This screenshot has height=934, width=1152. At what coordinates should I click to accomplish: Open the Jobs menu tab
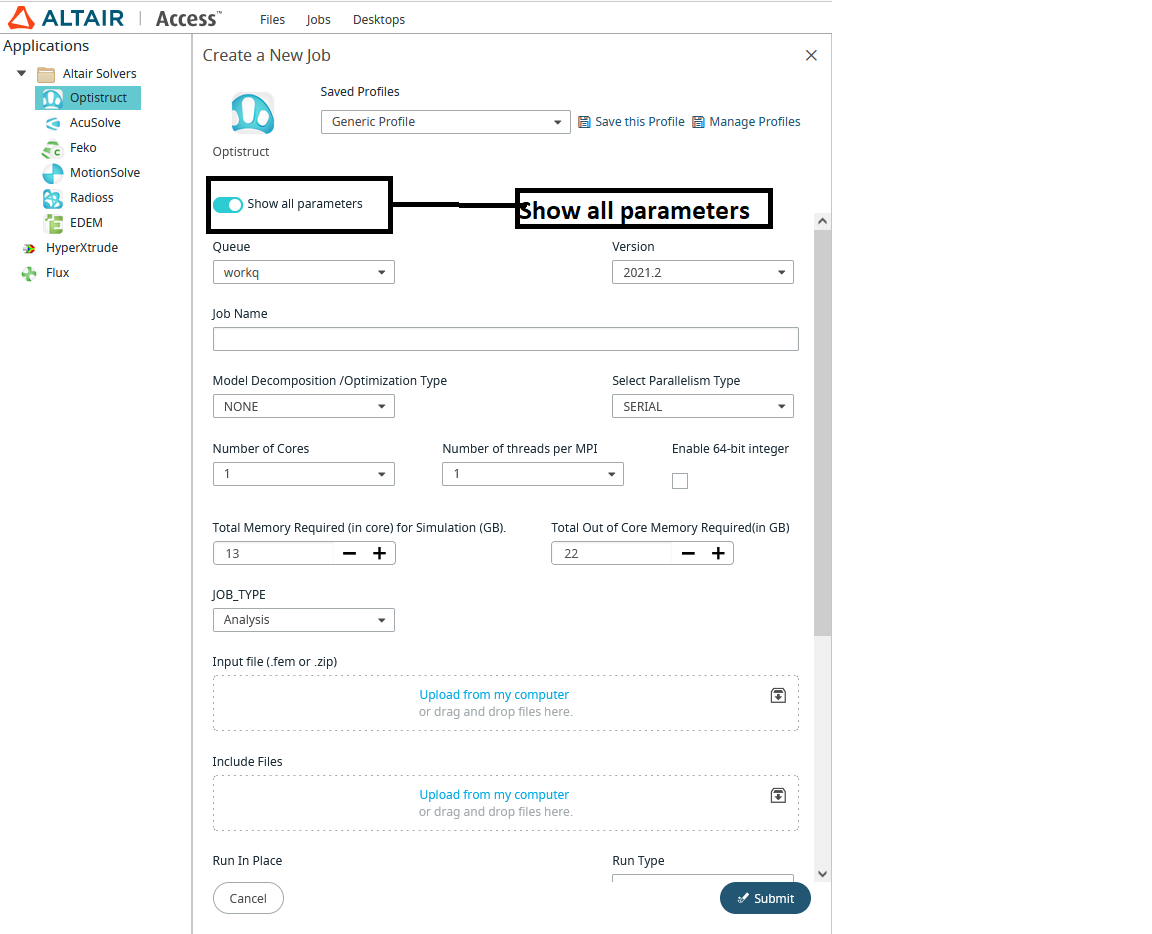[319, 19]
